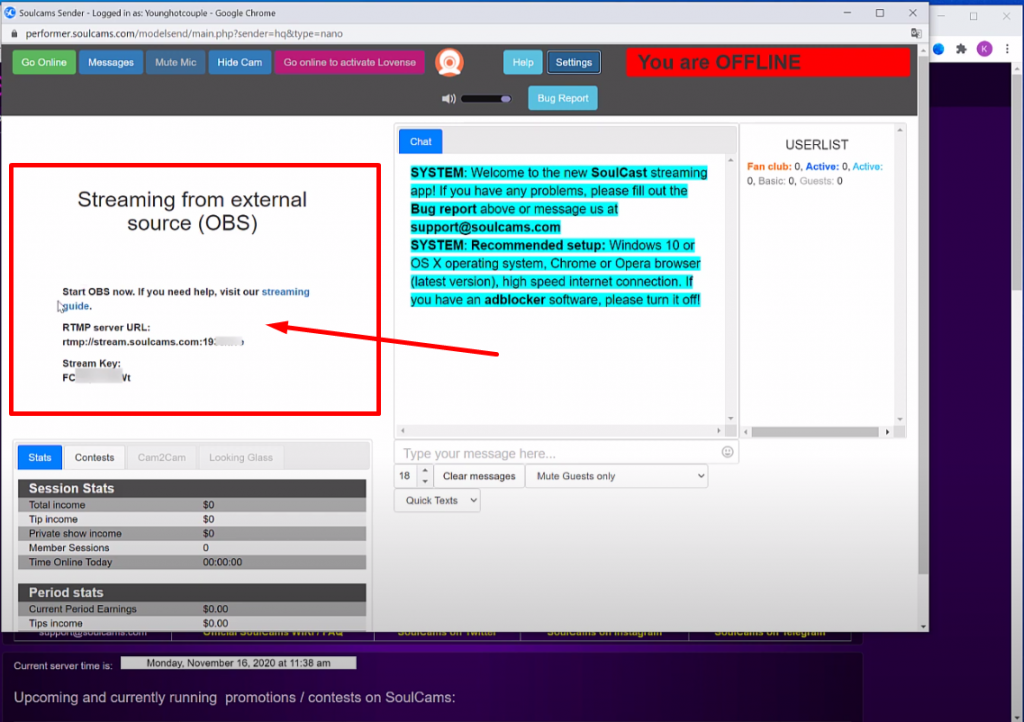The height and width of the screenshot is (722, 1024).
Task: Click the sender page vertical scrollbar
Action: (923, 313)
